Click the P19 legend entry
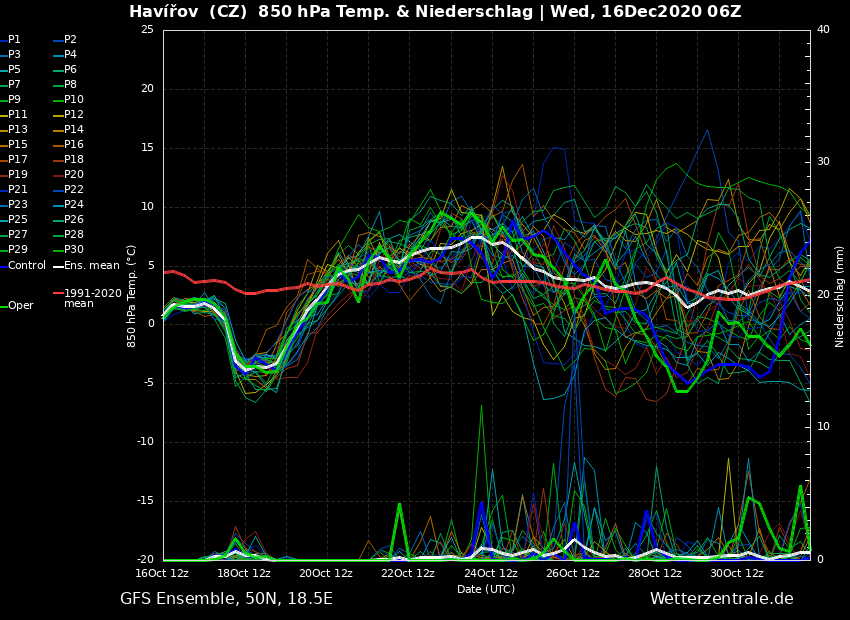The image size is (850, 620). (18, 175)
